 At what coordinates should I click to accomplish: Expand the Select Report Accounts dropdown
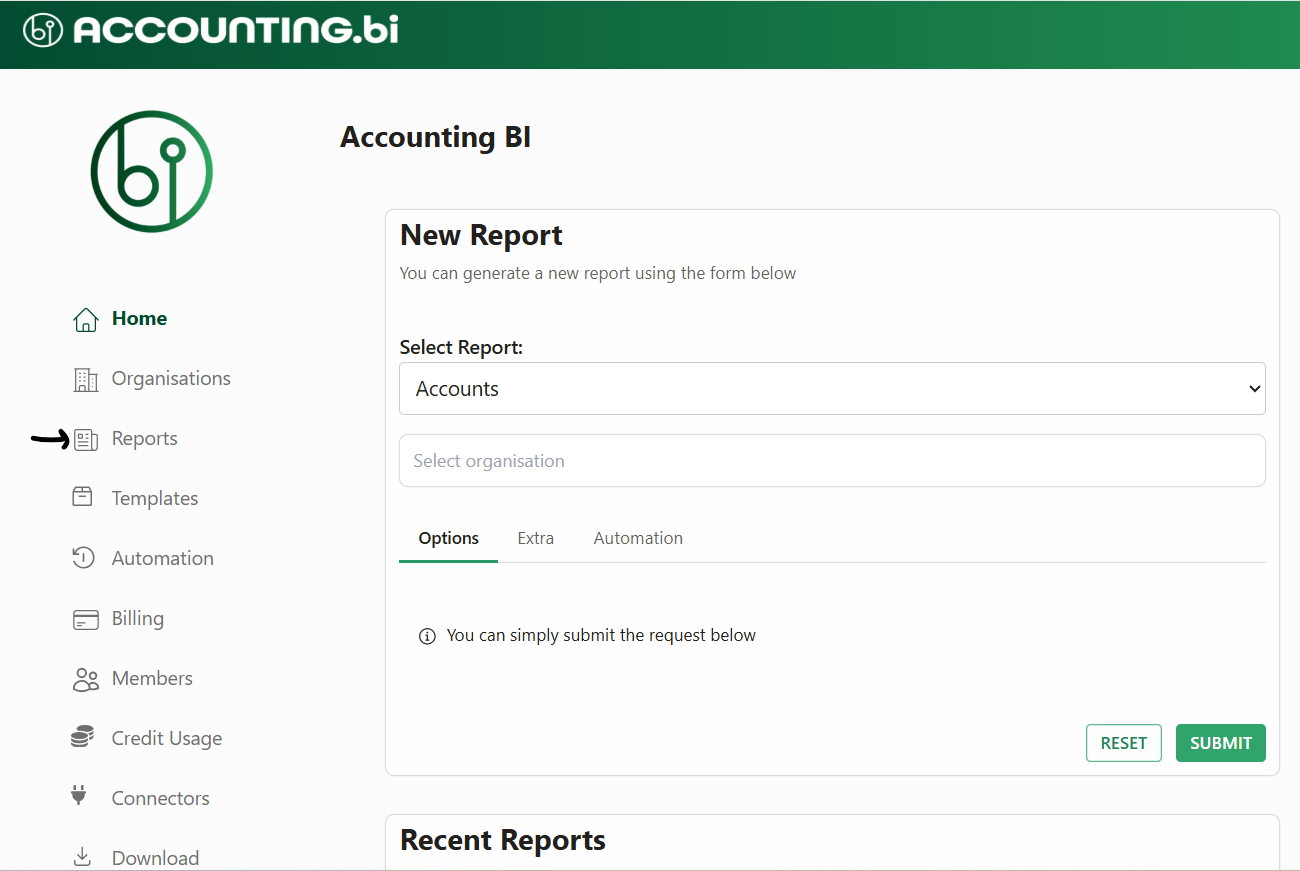[x=832, y=388]
